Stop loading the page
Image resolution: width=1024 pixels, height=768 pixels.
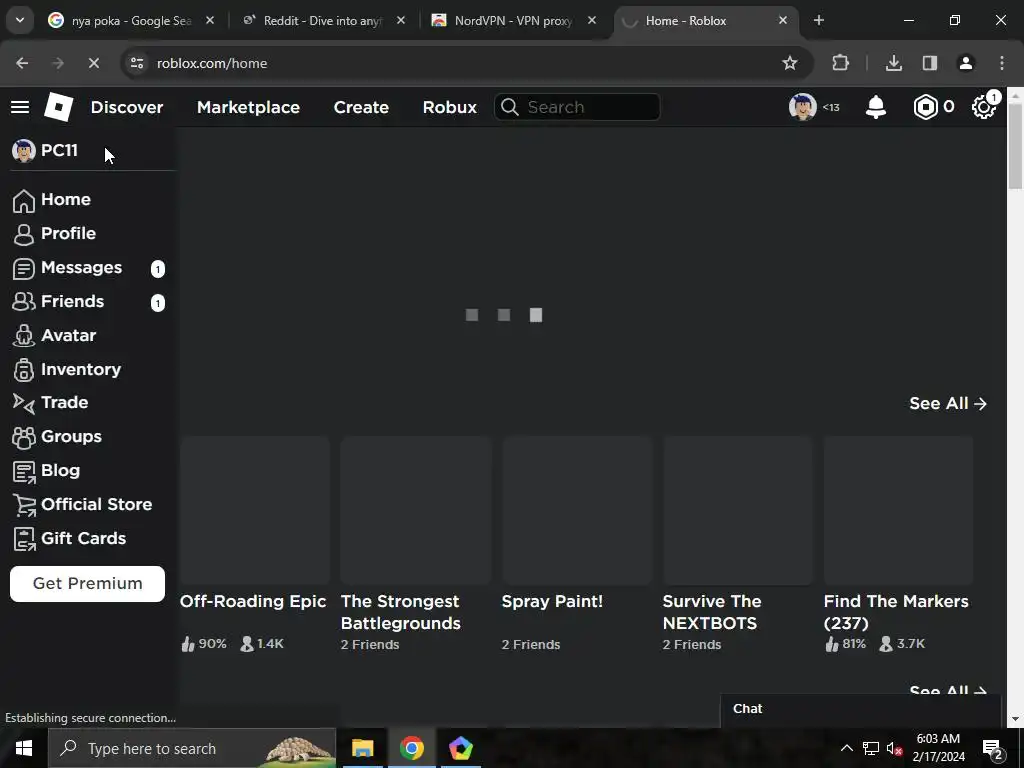[x=93, y=63]
